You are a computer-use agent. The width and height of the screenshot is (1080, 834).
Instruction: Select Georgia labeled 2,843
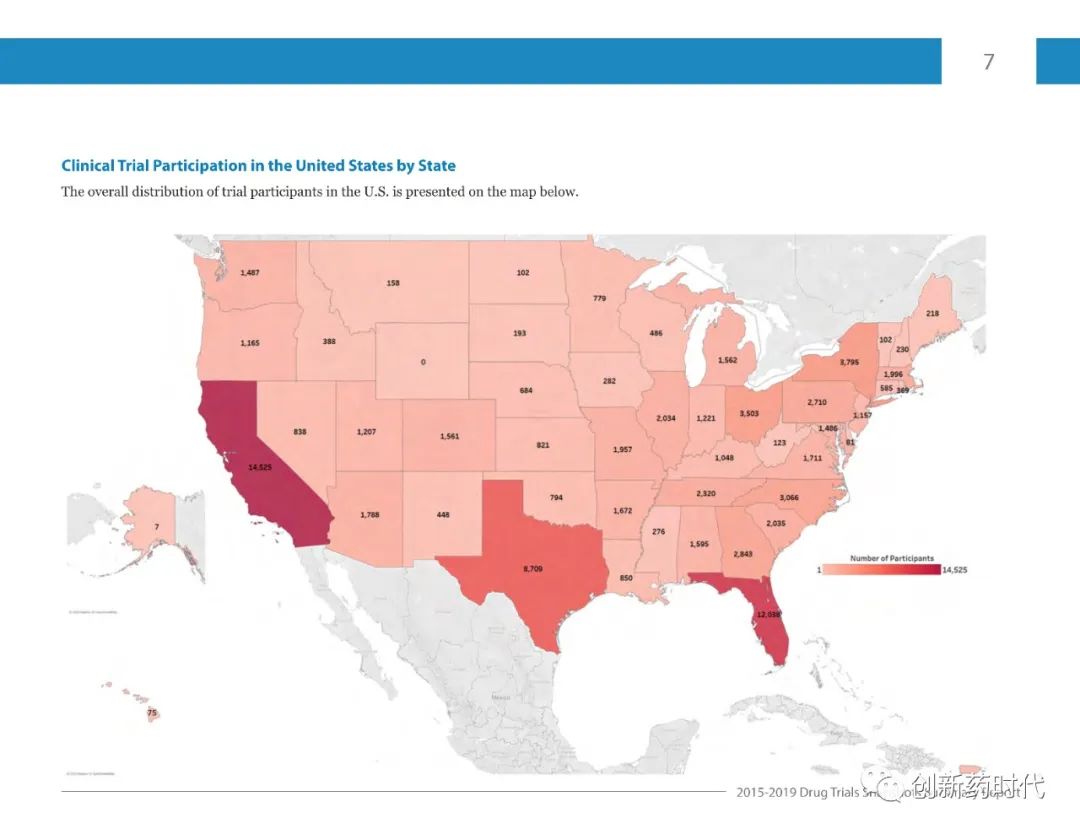[742, 554]
